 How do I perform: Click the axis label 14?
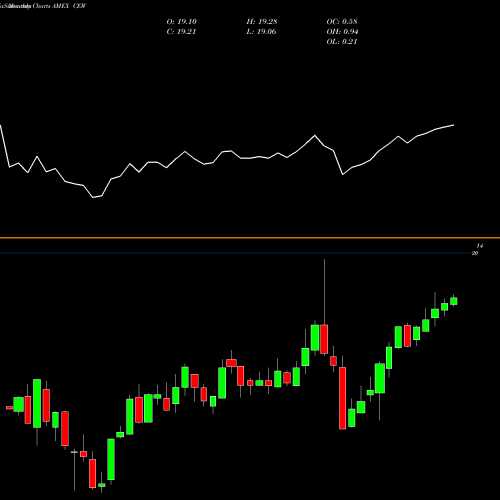[x=480, y=246]
